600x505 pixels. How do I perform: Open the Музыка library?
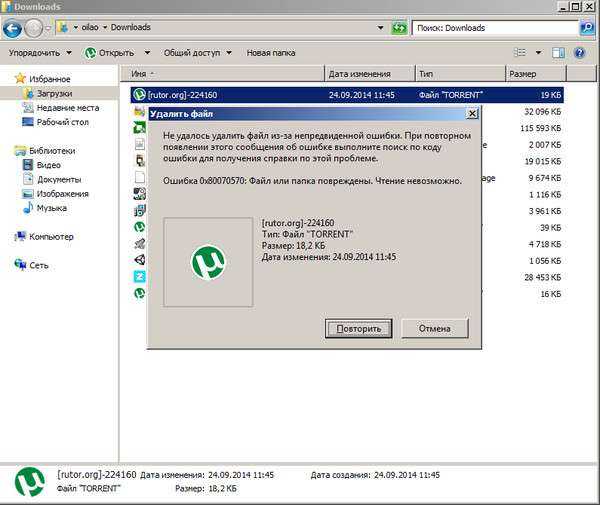52,209
